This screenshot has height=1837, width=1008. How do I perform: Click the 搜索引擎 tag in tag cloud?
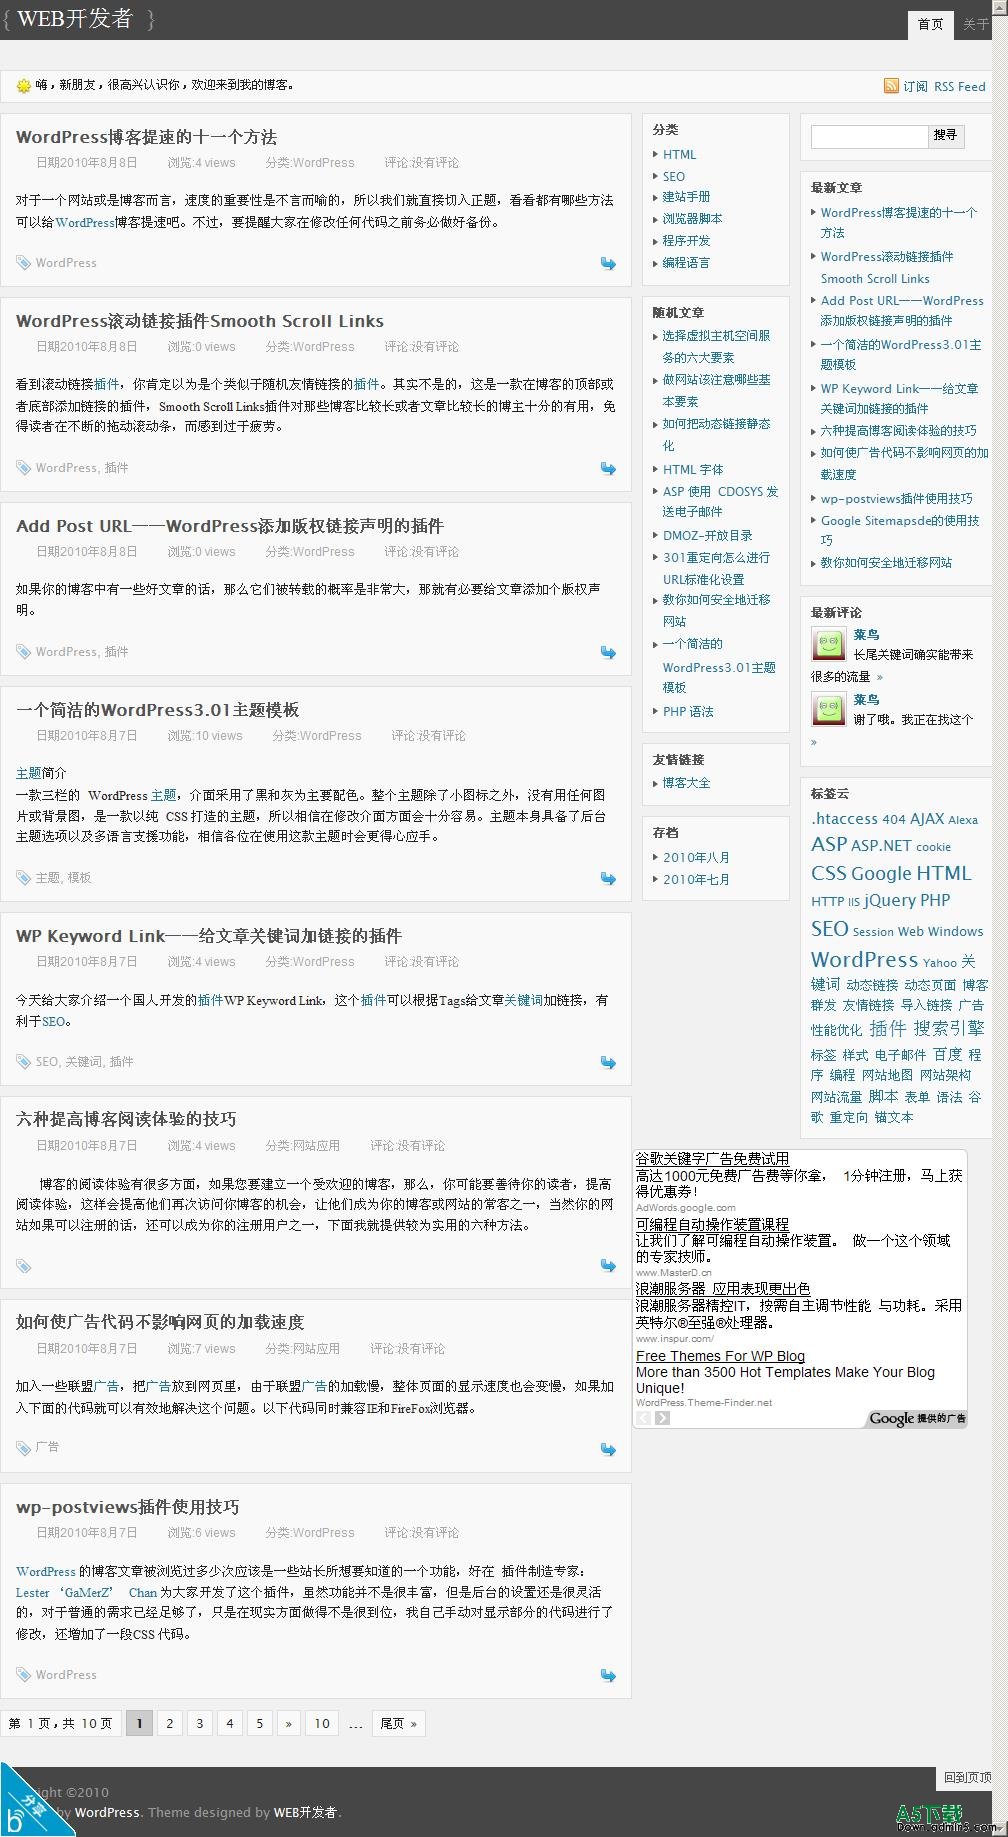(949, 1028)
